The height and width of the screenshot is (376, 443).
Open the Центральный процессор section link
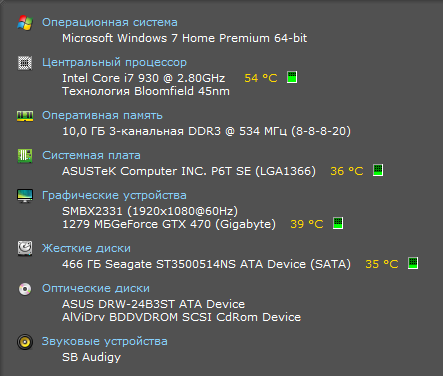114,63
